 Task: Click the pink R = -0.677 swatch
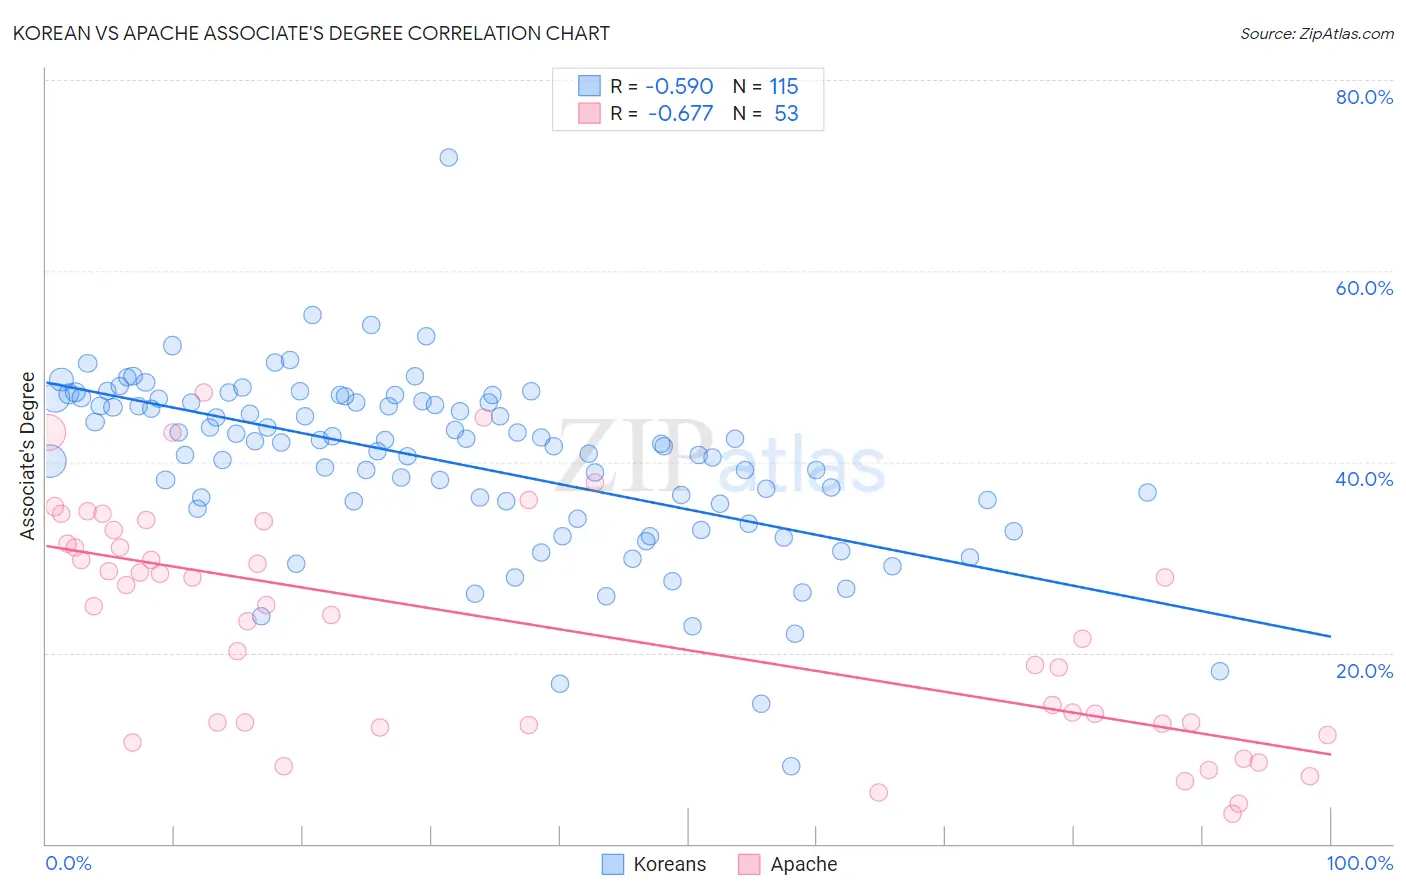(590, 113)
